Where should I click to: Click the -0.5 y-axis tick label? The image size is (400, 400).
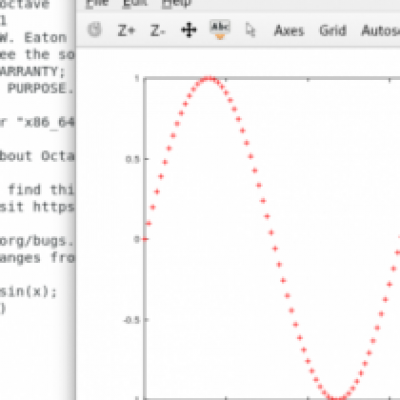[131, 320]
